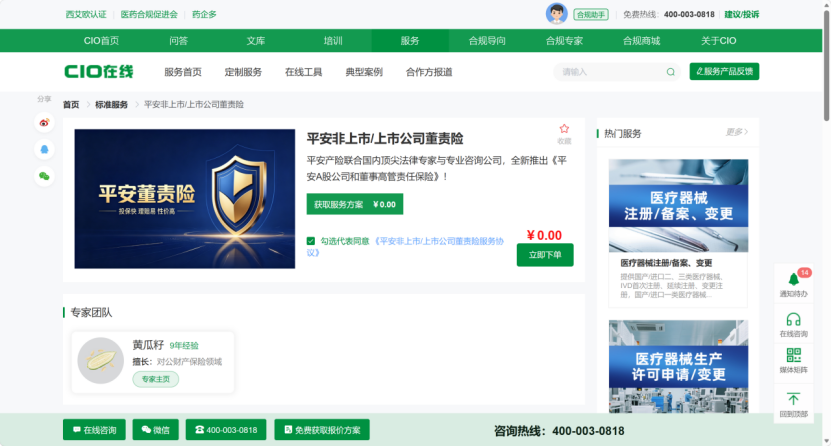Go to 服务首页 tab

[183, 72]
